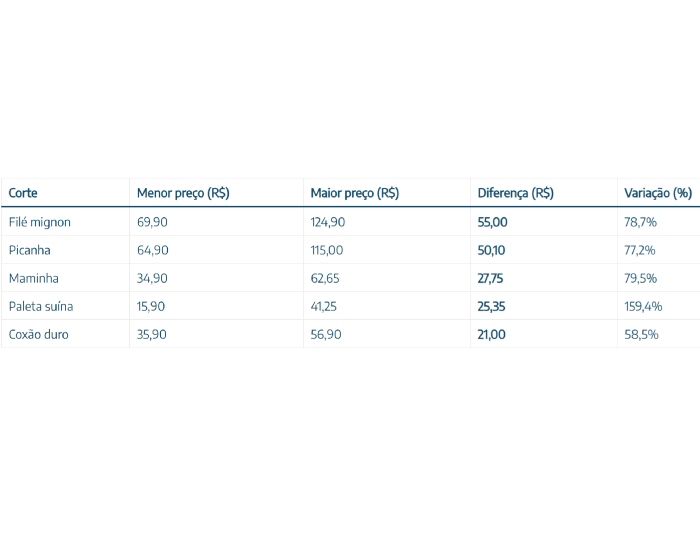
Task: Click the Paleta suína cell
Action: [41, 306]
